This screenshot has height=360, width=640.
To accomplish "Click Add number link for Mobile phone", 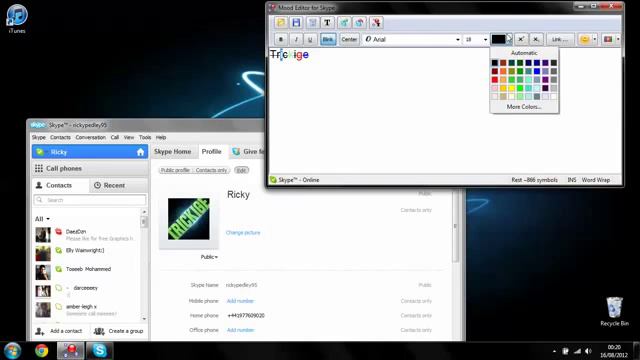I will coord(240,301).
